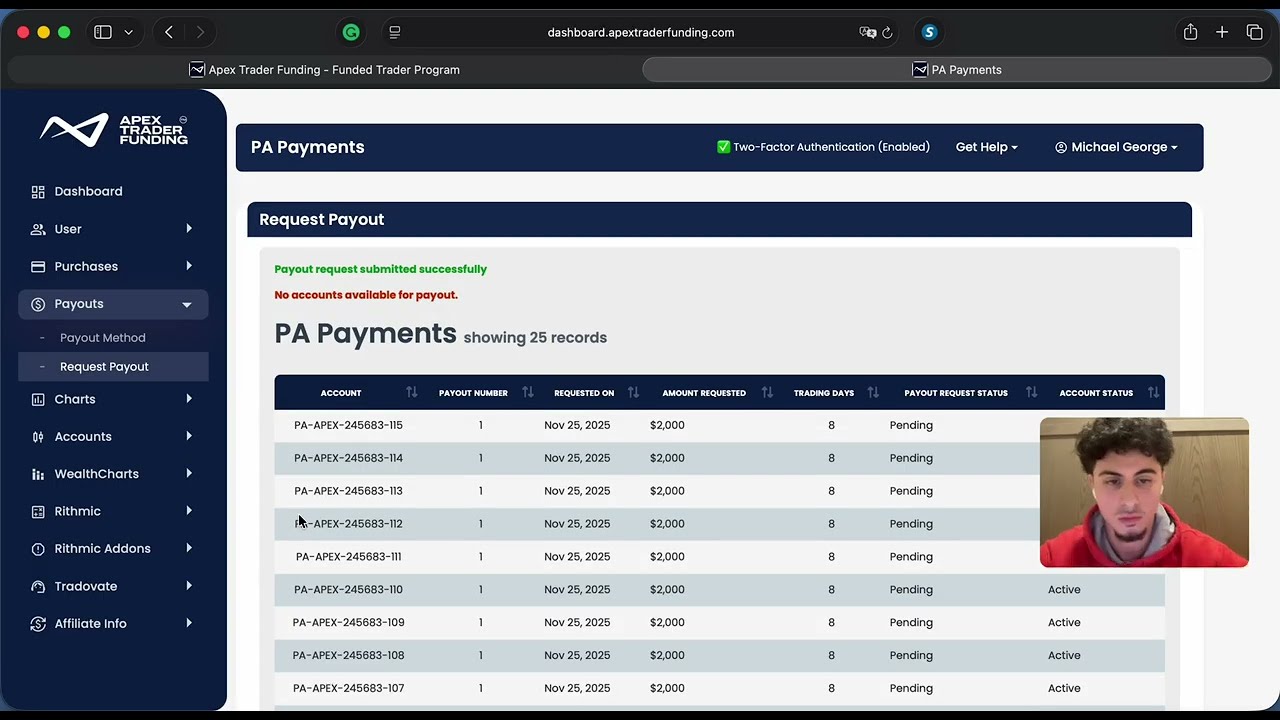
Task: Sort by Requested On column arrows
Action: pyautogui.click(x=633, y=393)
